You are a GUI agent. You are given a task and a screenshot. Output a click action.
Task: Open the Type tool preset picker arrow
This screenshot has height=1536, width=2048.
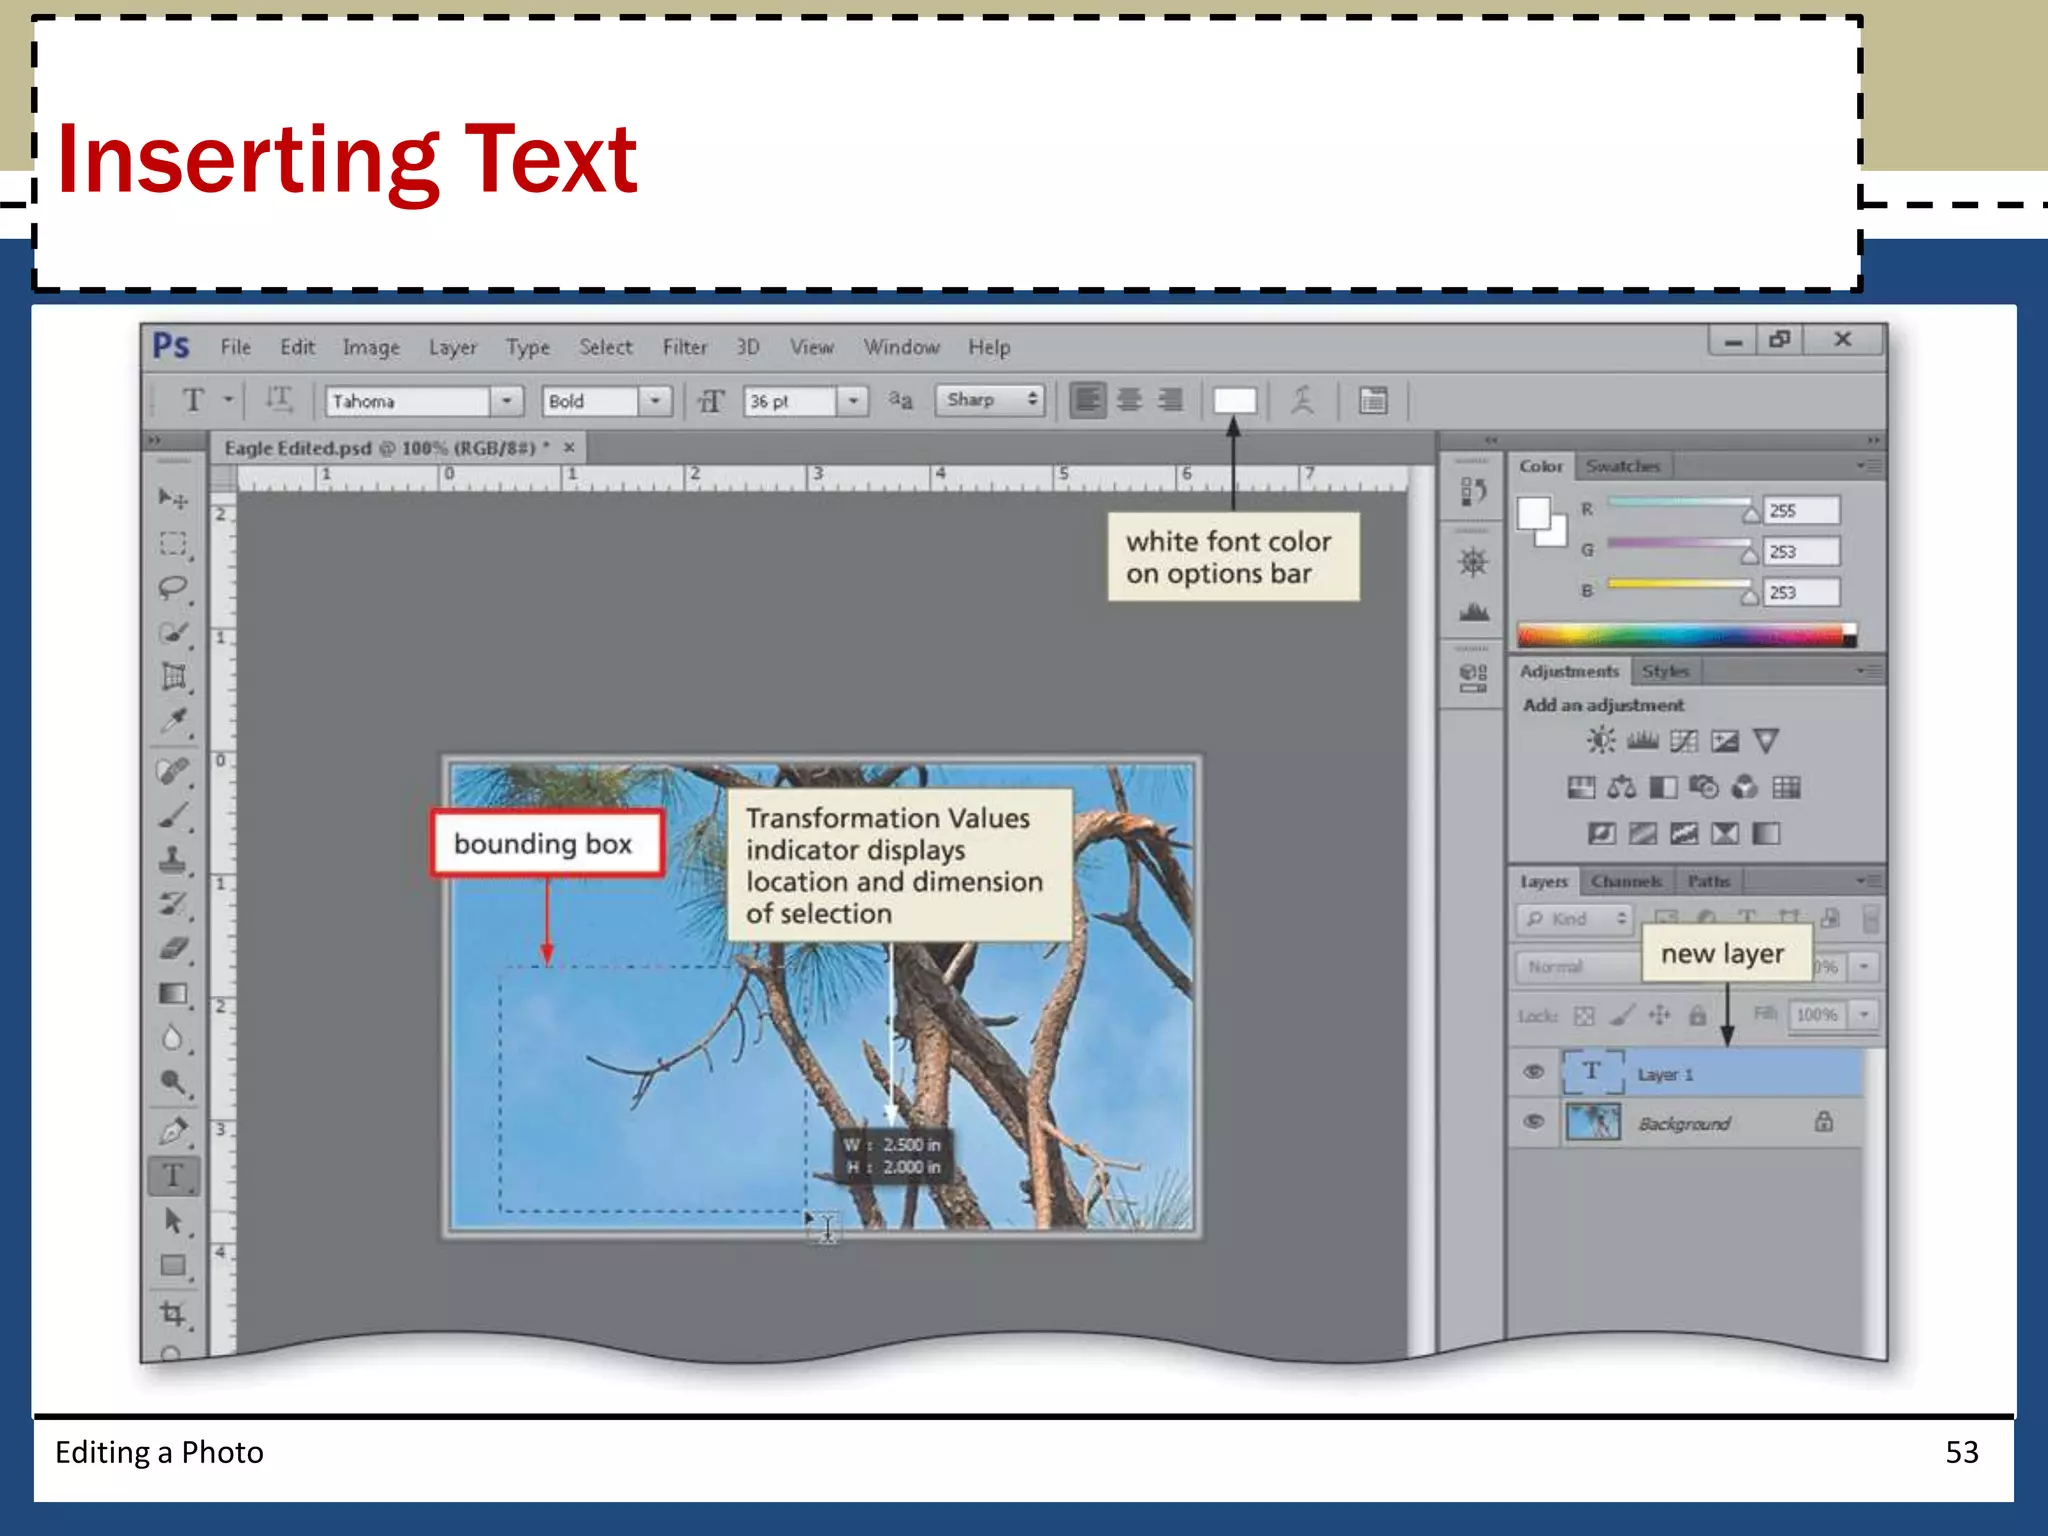[228, 400]
